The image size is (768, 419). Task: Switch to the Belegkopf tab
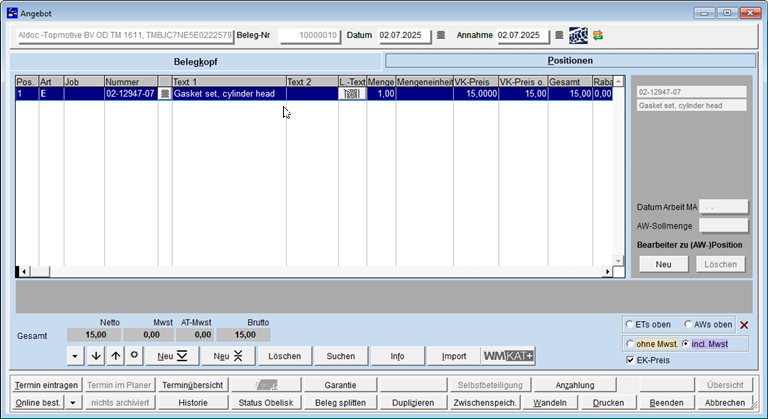(195, 62)
